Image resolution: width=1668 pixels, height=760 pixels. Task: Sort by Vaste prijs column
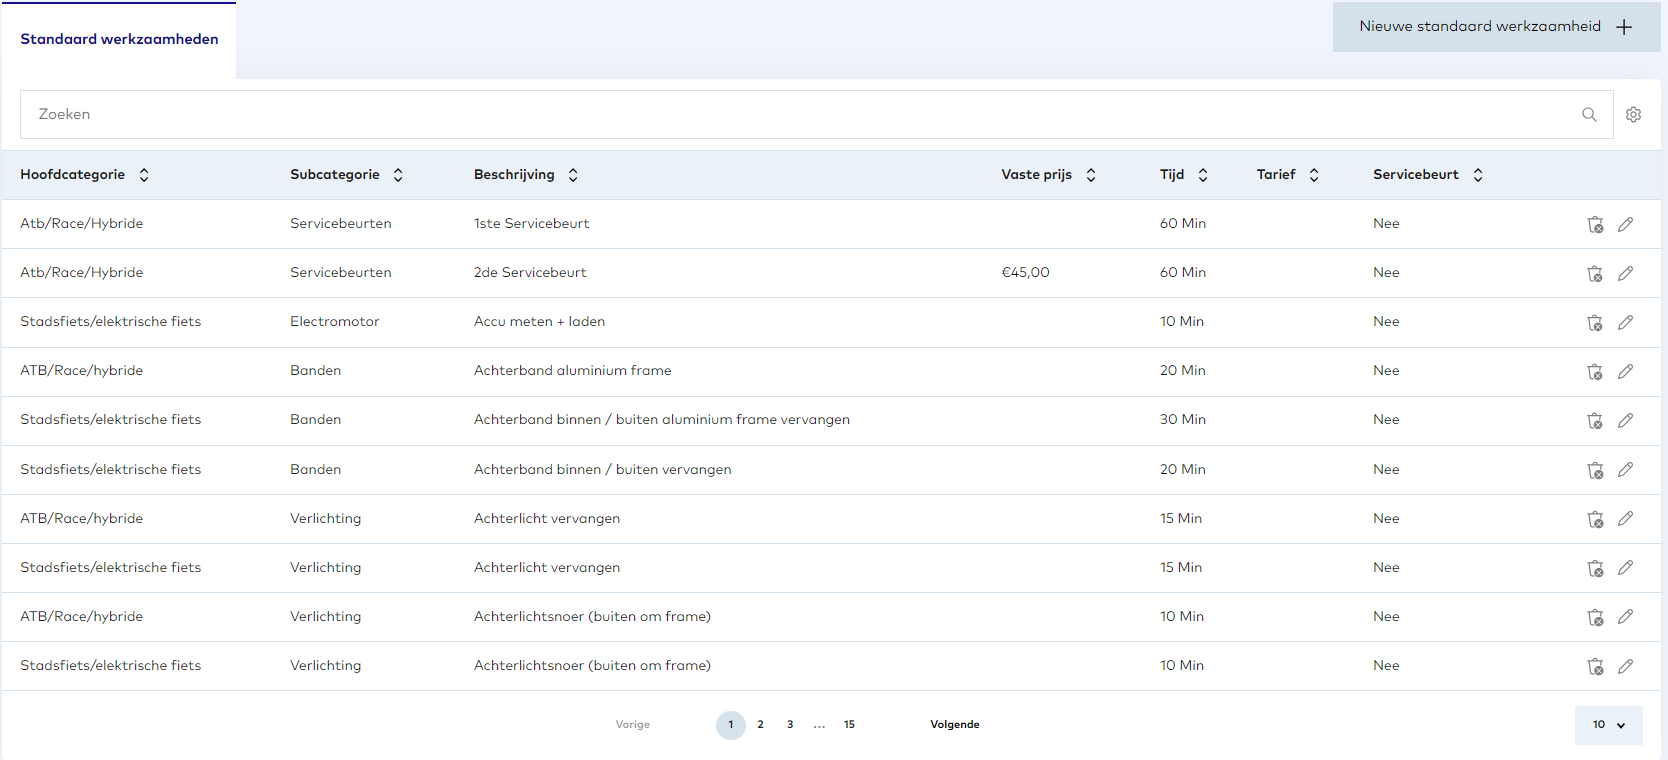(1091, 175)
